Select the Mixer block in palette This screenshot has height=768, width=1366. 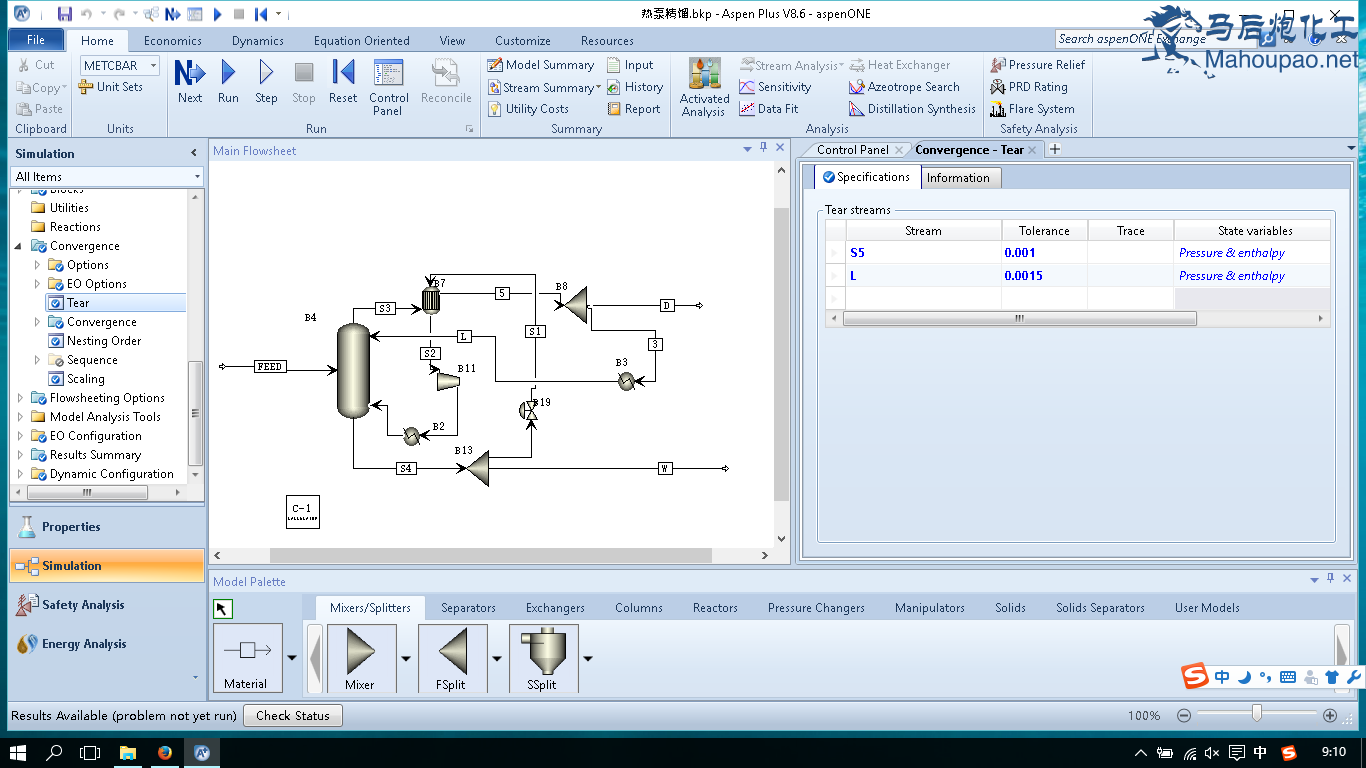tap(360, 658)
